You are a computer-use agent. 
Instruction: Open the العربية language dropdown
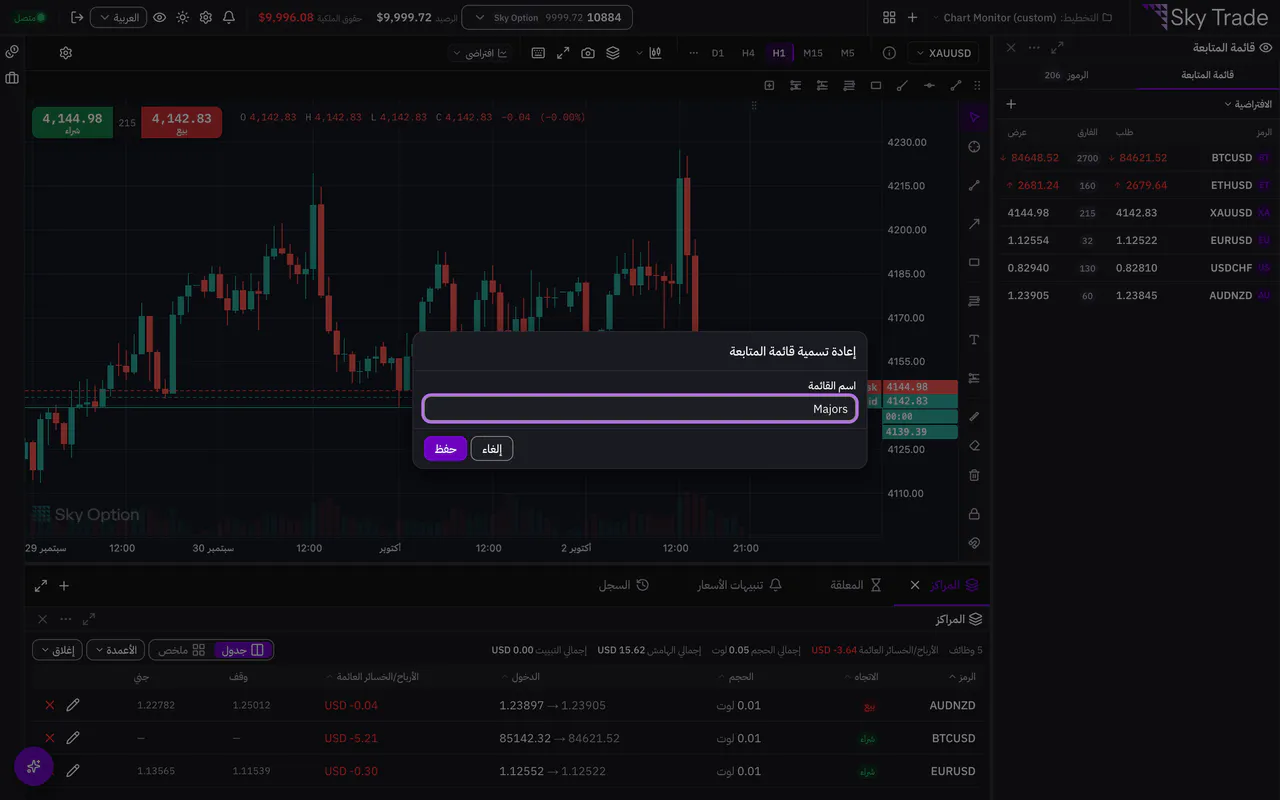pyautogui.click(x=118, y=18)
